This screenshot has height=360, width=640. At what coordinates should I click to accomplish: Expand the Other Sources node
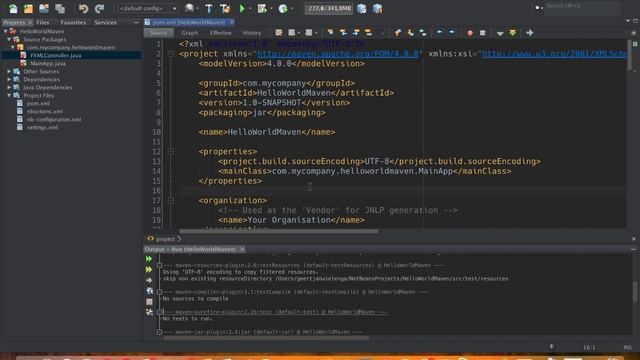point(9,71)
